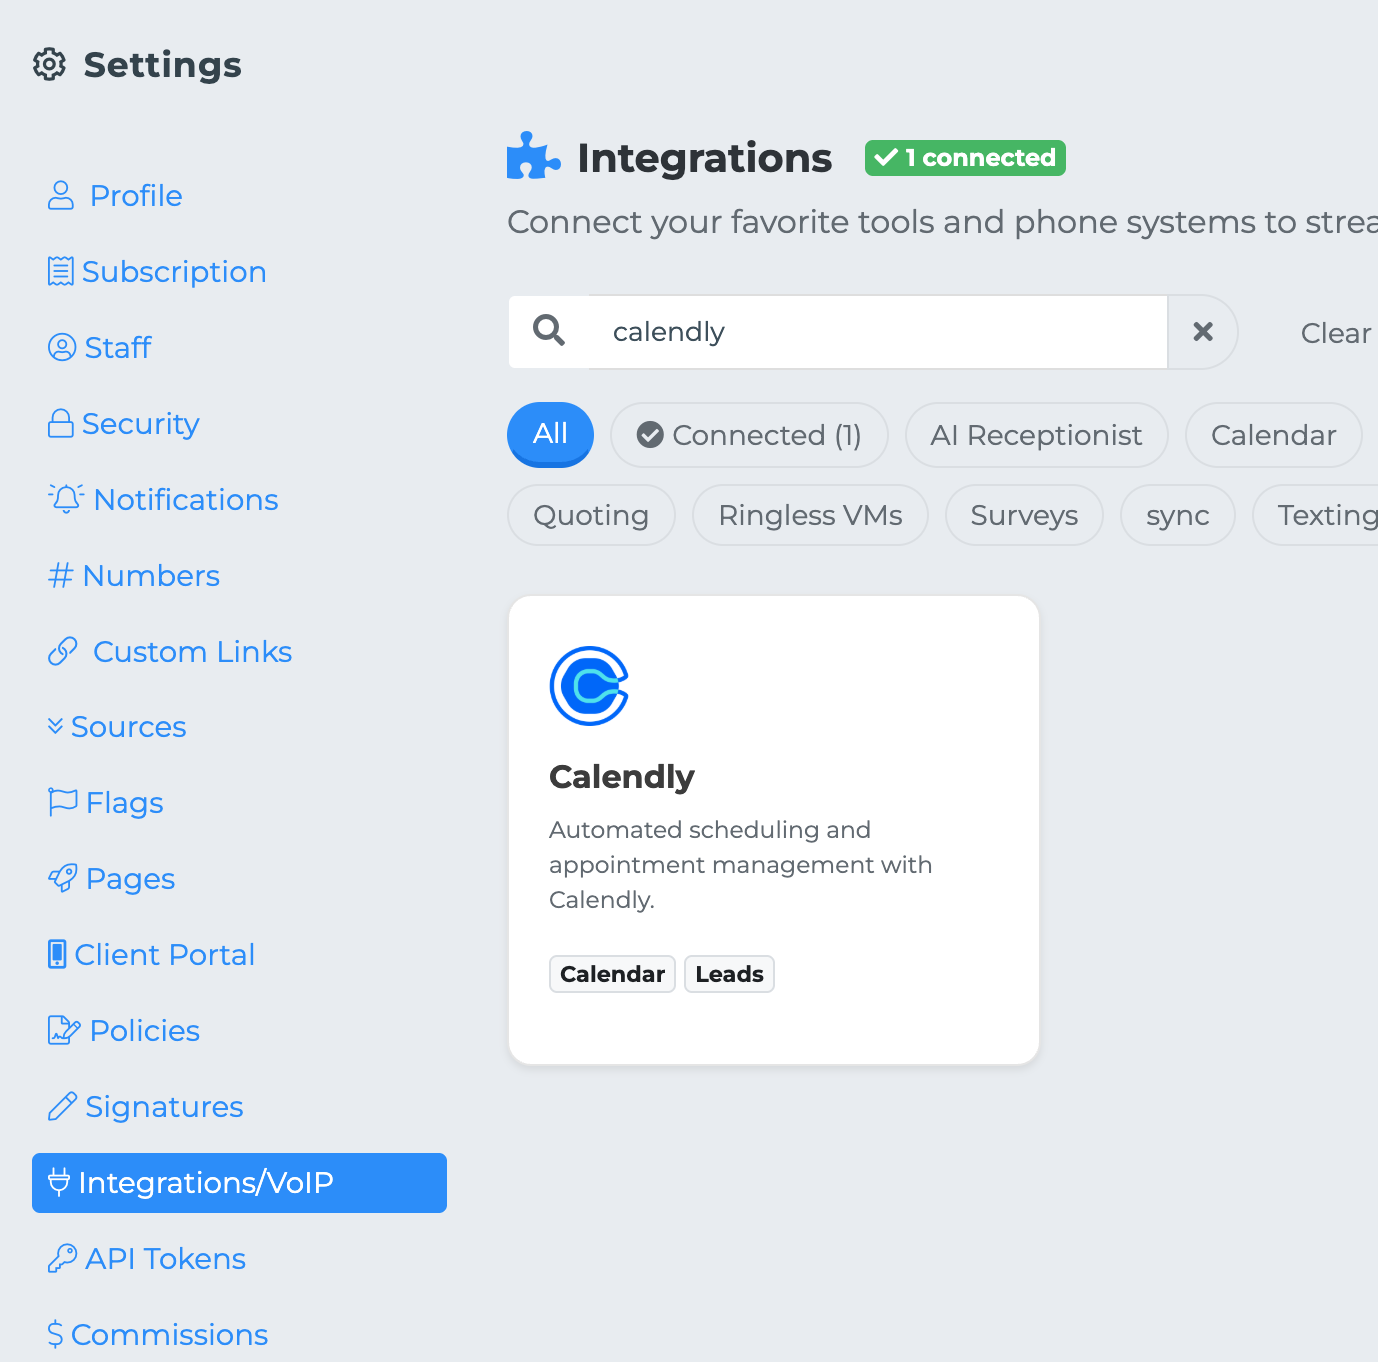Open the API Tokens page
The width and height of the screenshot is (1378, 1362).
pyautogui.click(x=165, y=1259)
